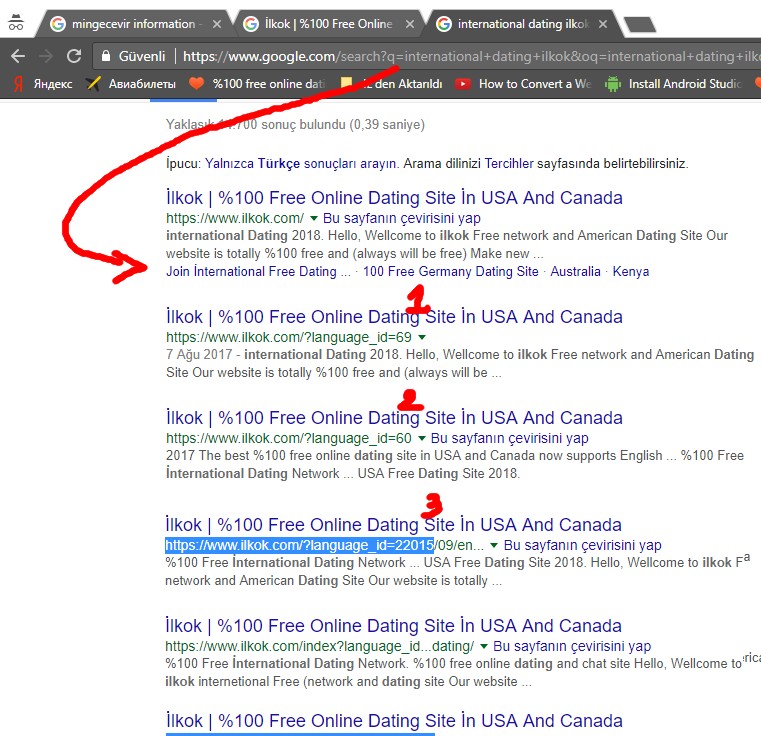
Task: Click the 100 Free Germany Dating Site sitelink
Action: click(450, 271)
